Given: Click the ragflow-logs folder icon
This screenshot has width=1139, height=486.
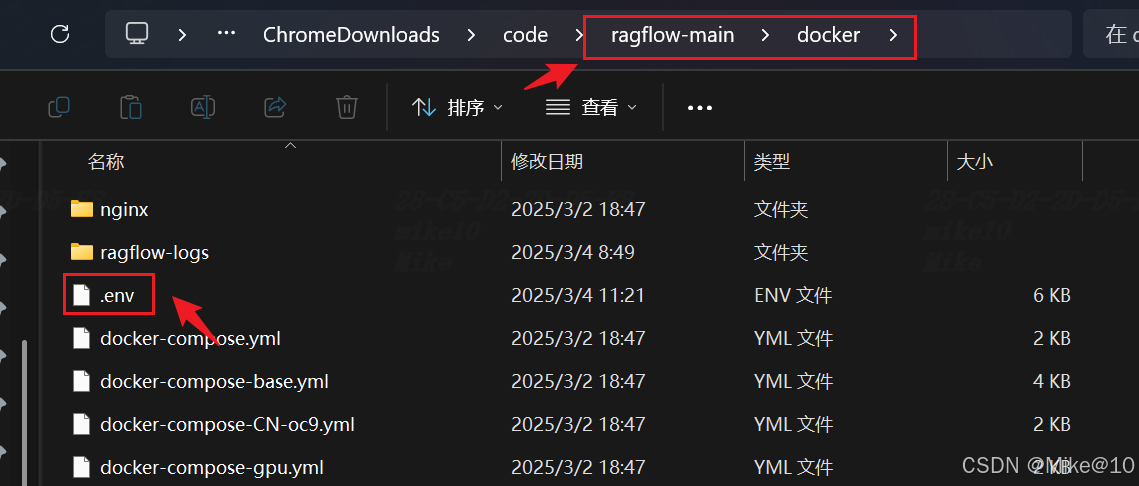Looking at the screenshot, I should (x=82, y=251).
